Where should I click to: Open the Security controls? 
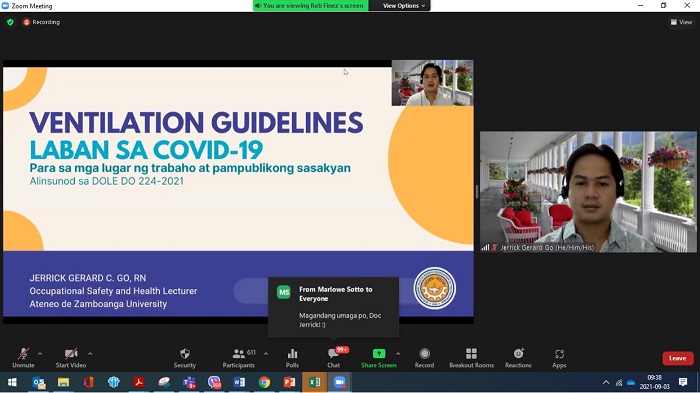(185, 358)
